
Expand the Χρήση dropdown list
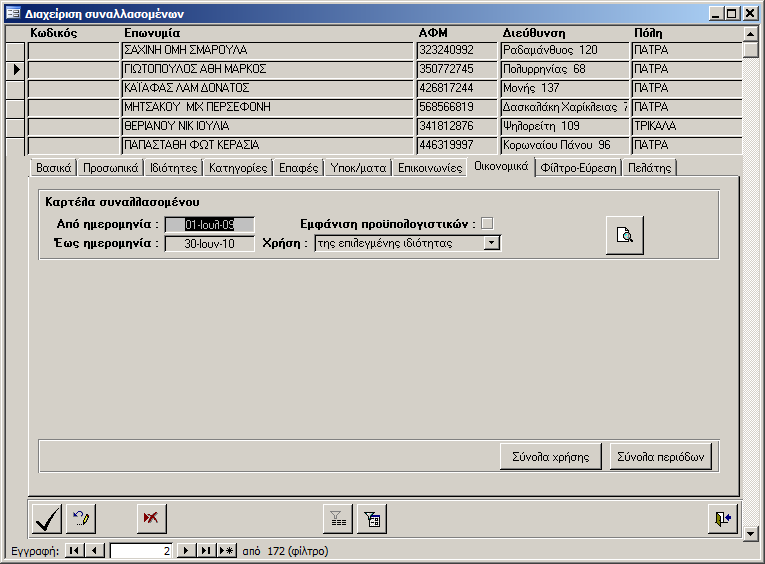491,242
